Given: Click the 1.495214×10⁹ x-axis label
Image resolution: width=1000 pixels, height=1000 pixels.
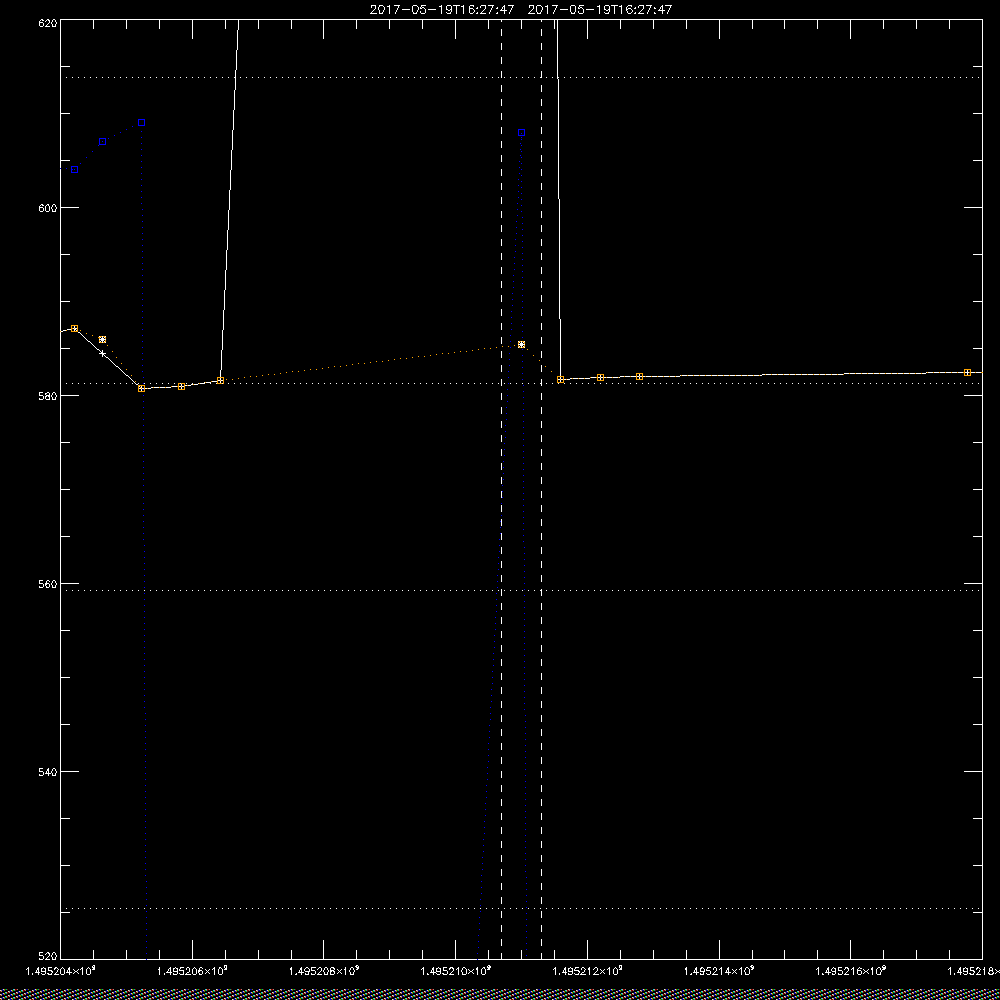Looking at the screenshot, I should pyautogui.click(x=719, y=971).
